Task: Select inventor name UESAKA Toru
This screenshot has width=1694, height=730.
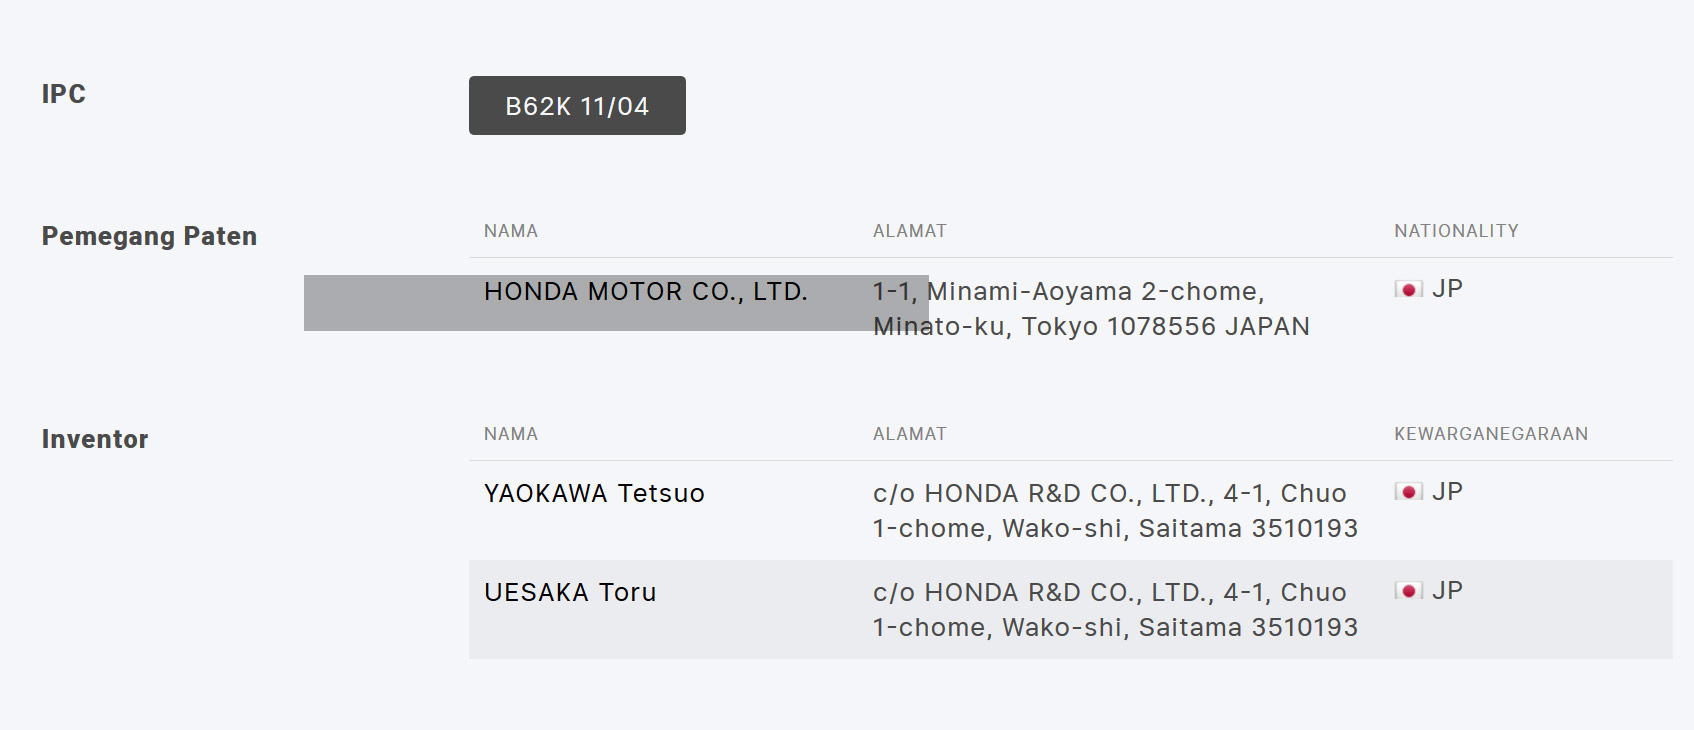Action: pos(570,592)
